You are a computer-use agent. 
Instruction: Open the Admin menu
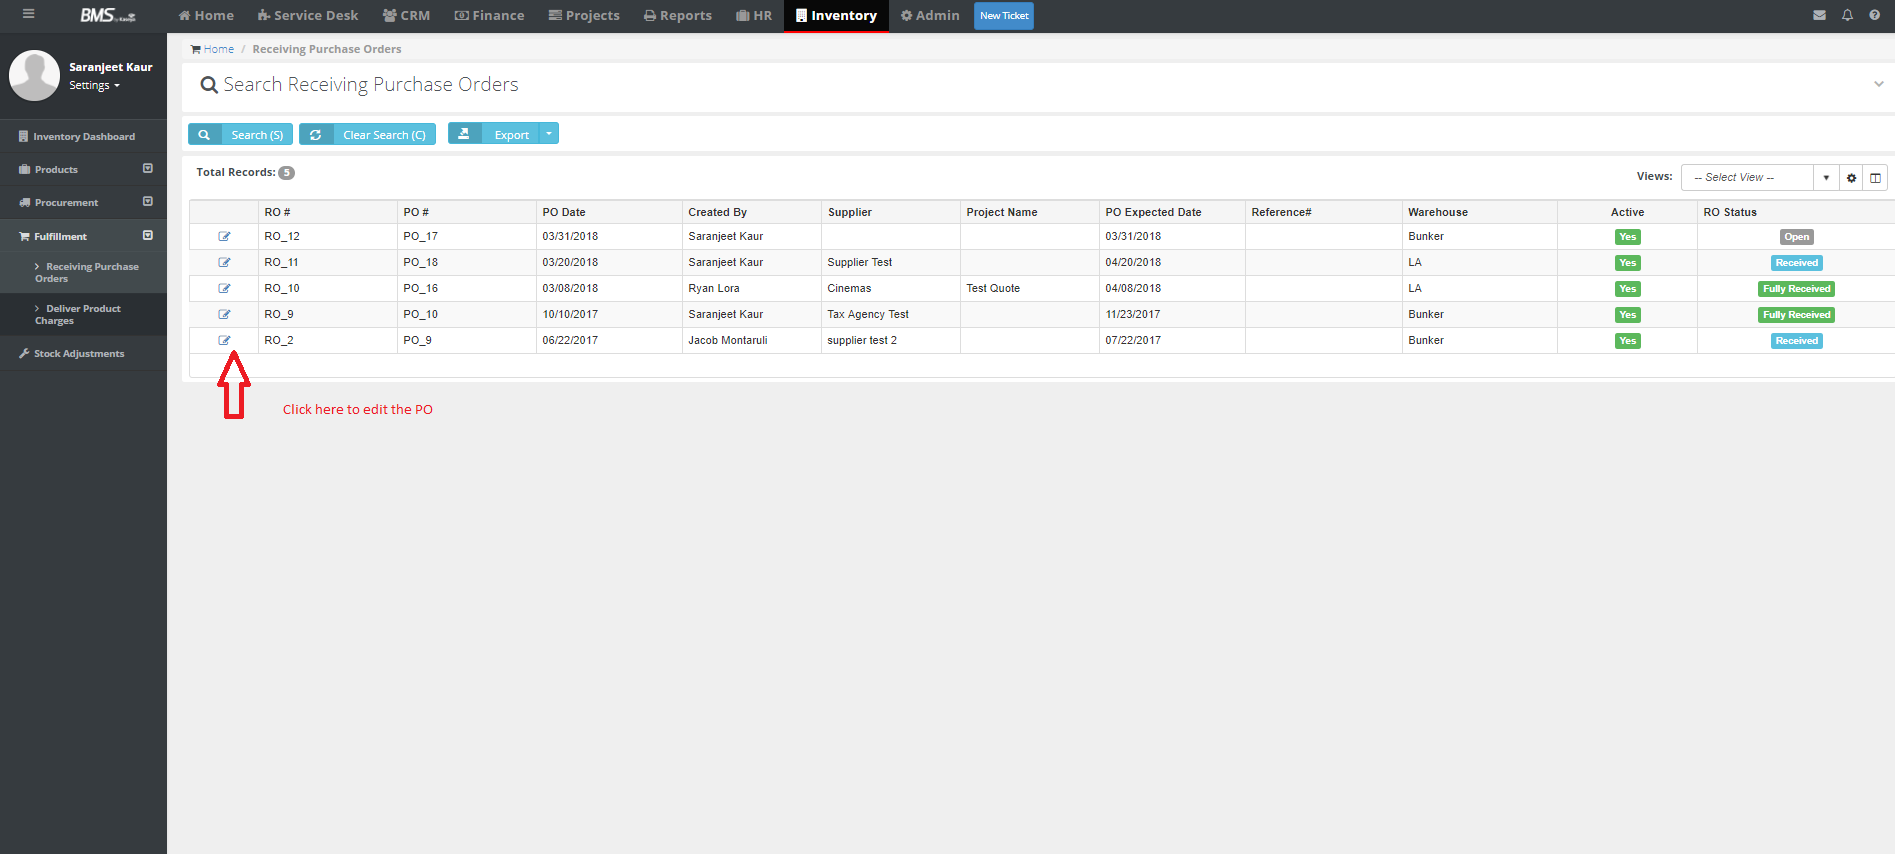tap(930, 15)
